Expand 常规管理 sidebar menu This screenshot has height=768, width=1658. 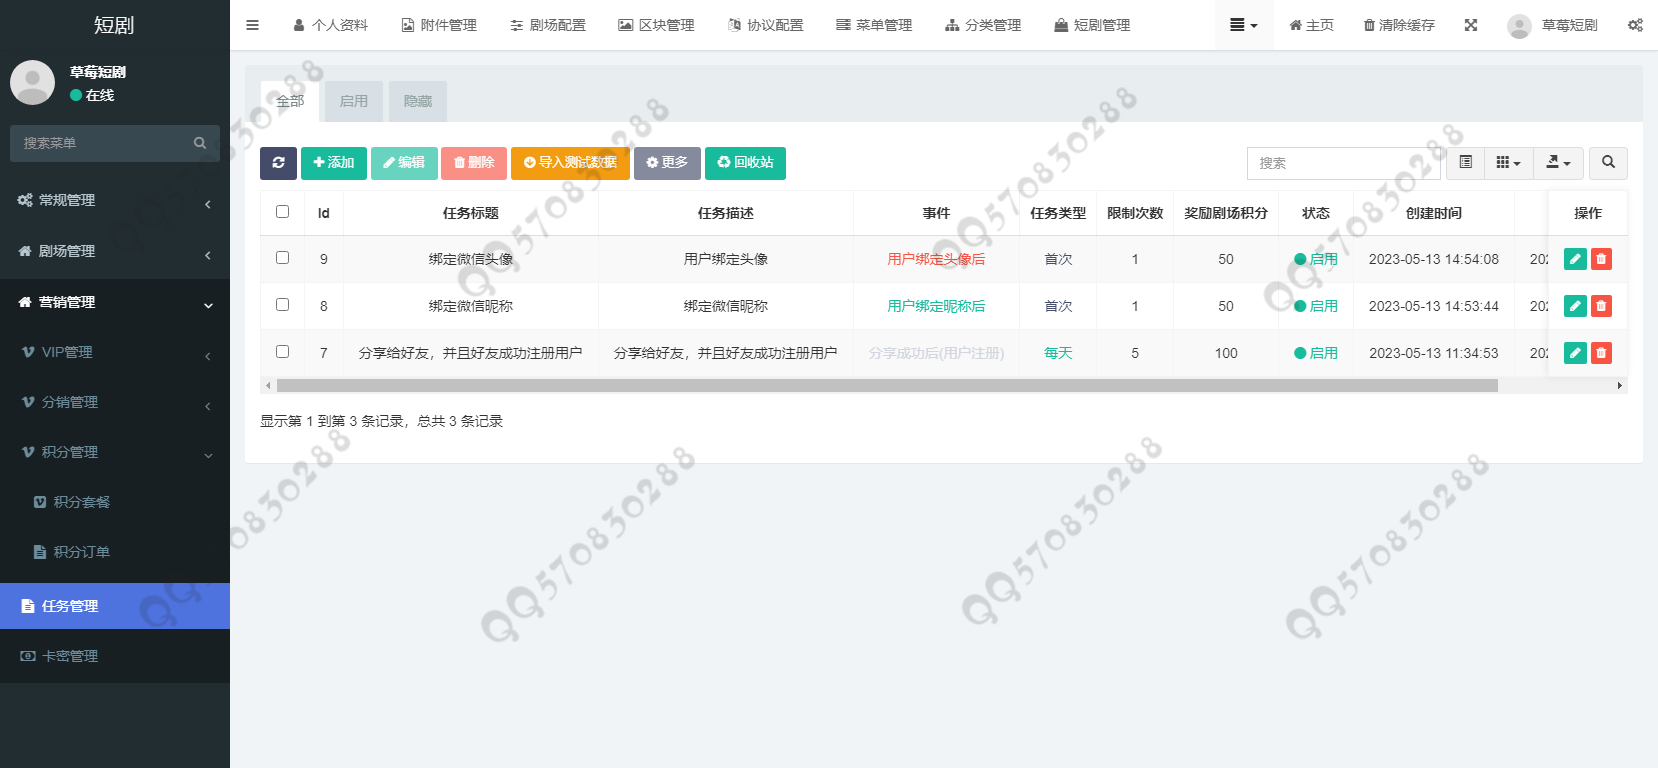tap(115, 200)
